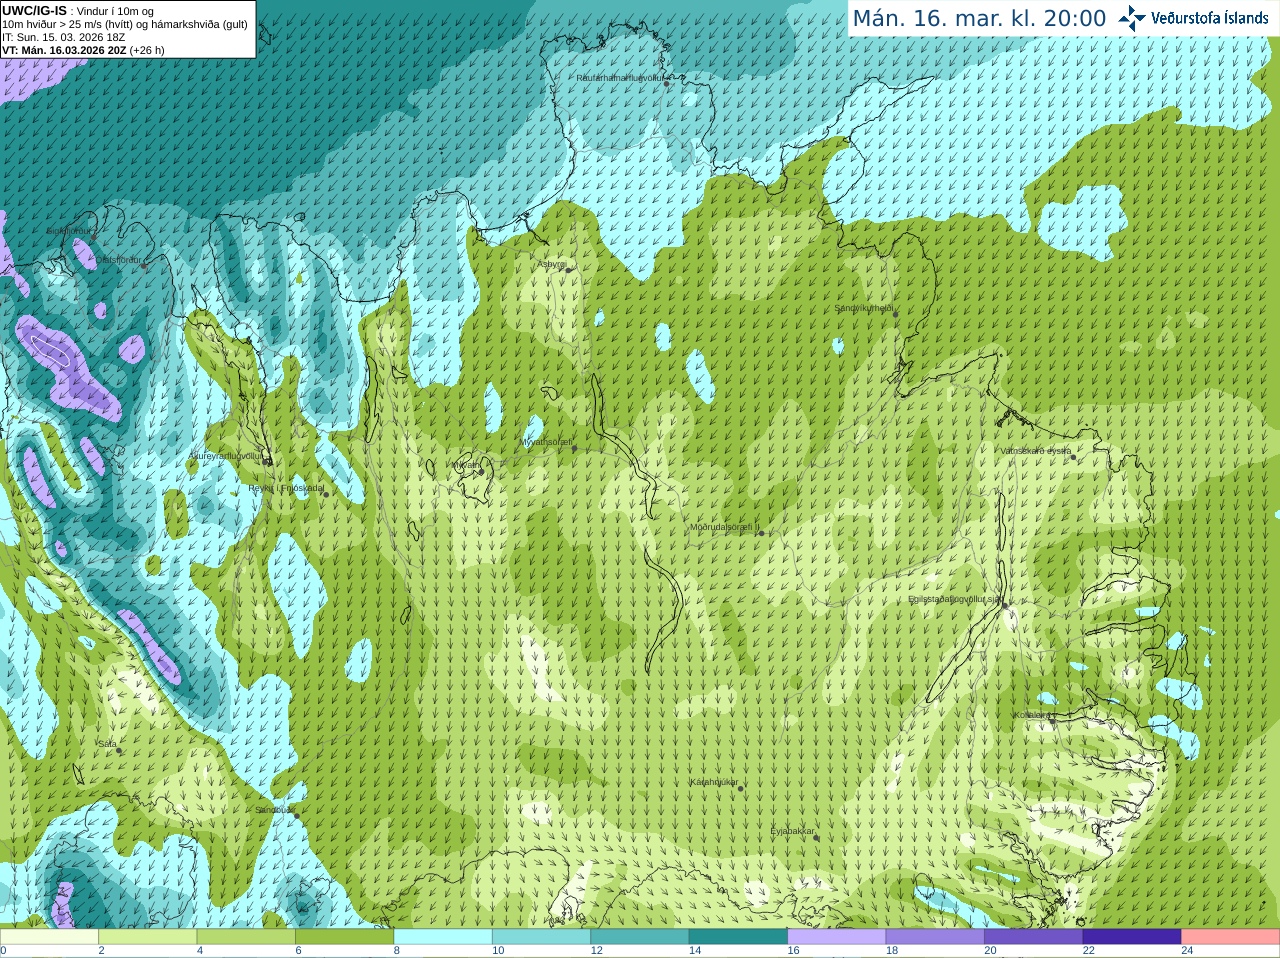
Task: Click the 10–12 m/s light teal legend swatch
Action: pyautogui.click(x=542, y=937)
